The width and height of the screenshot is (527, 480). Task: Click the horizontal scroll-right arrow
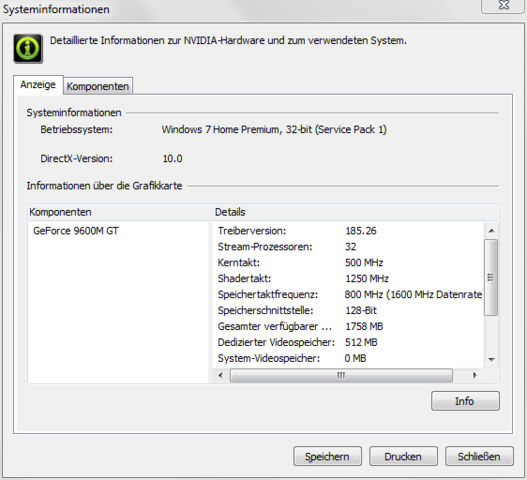[x=475, y=375]
